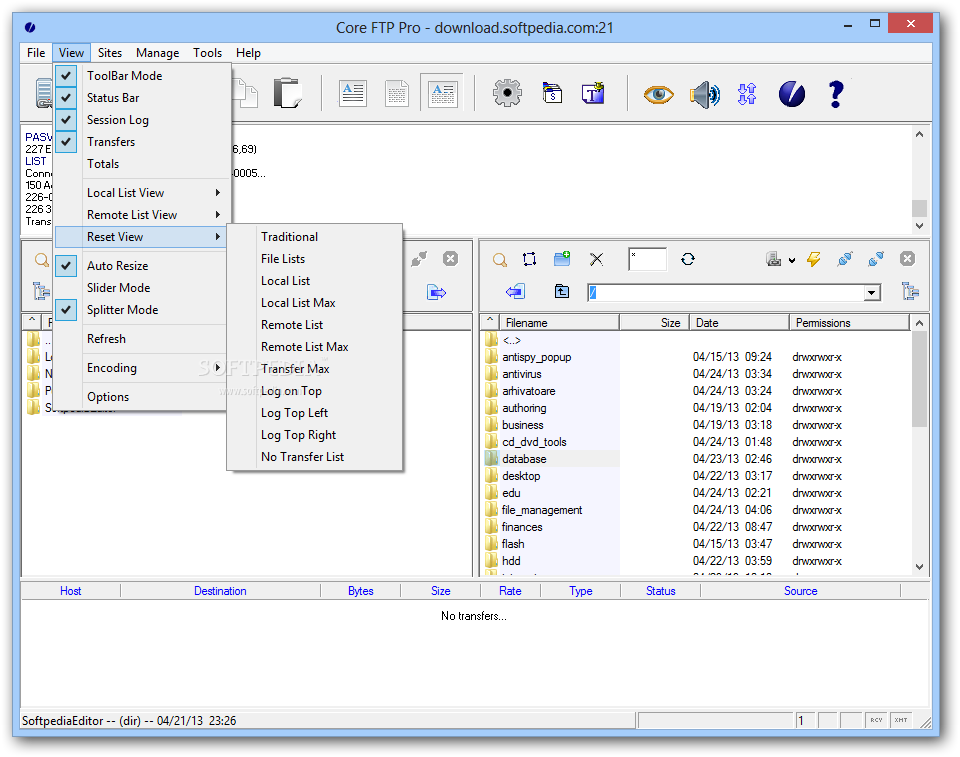Close the local pane with X icon
The height and width of the screenshot is (757, 960).
coord(450,259)
